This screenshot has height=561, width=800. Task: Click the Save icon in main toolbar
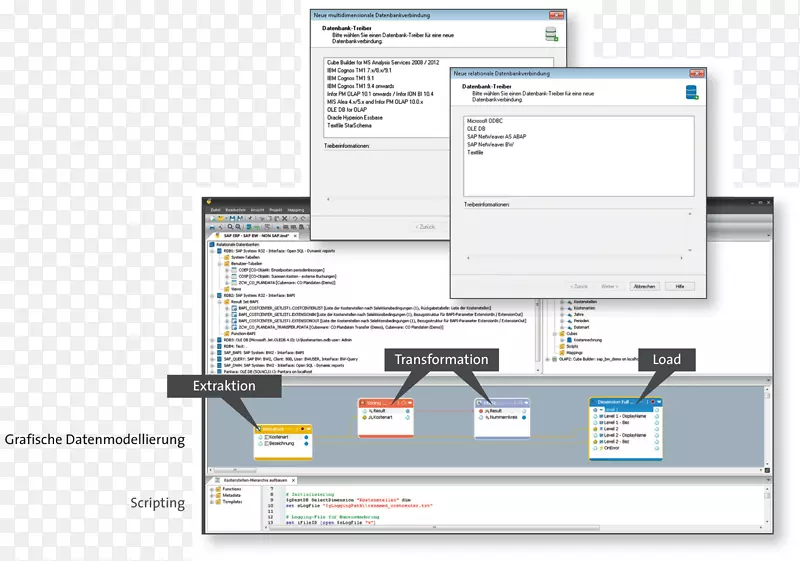(x=233, y=218)
